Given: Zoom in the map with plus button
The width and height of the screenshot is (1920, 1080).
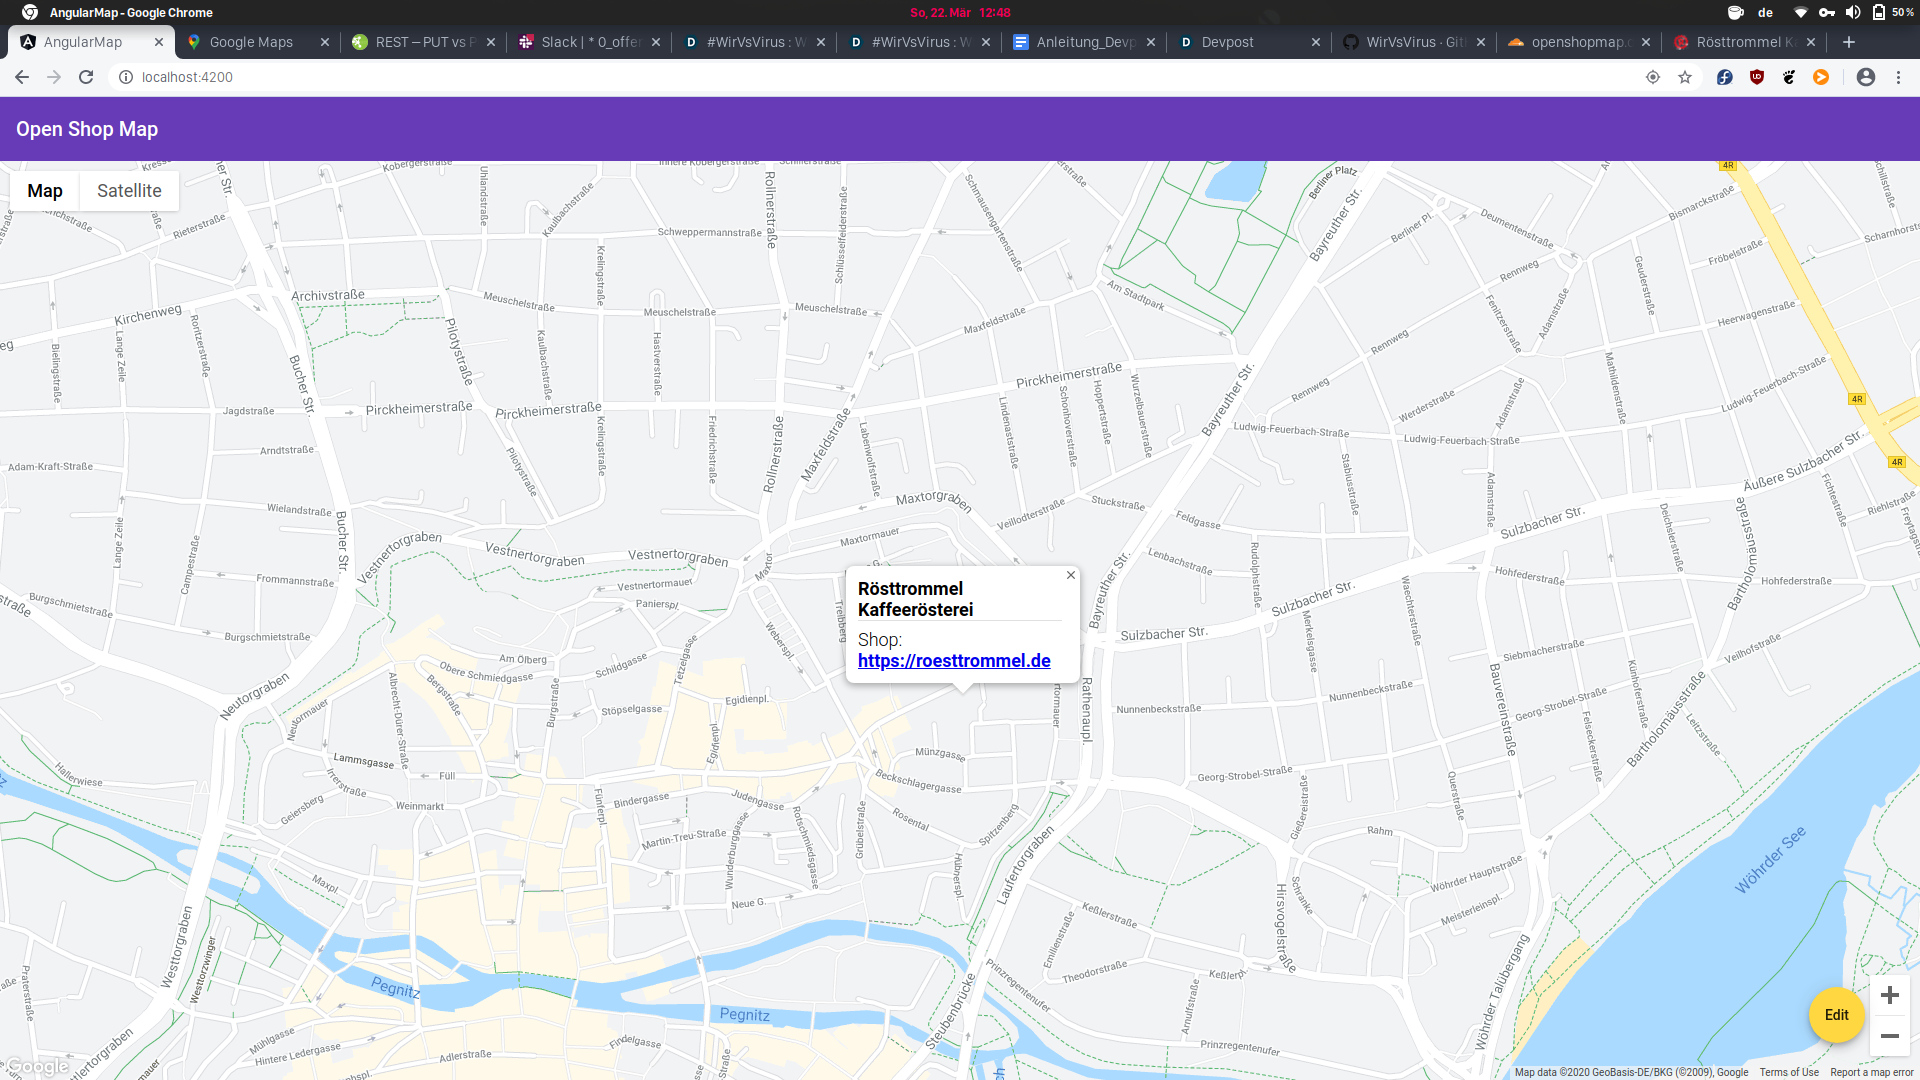Looking at the screenshot, I should 1889,995.
